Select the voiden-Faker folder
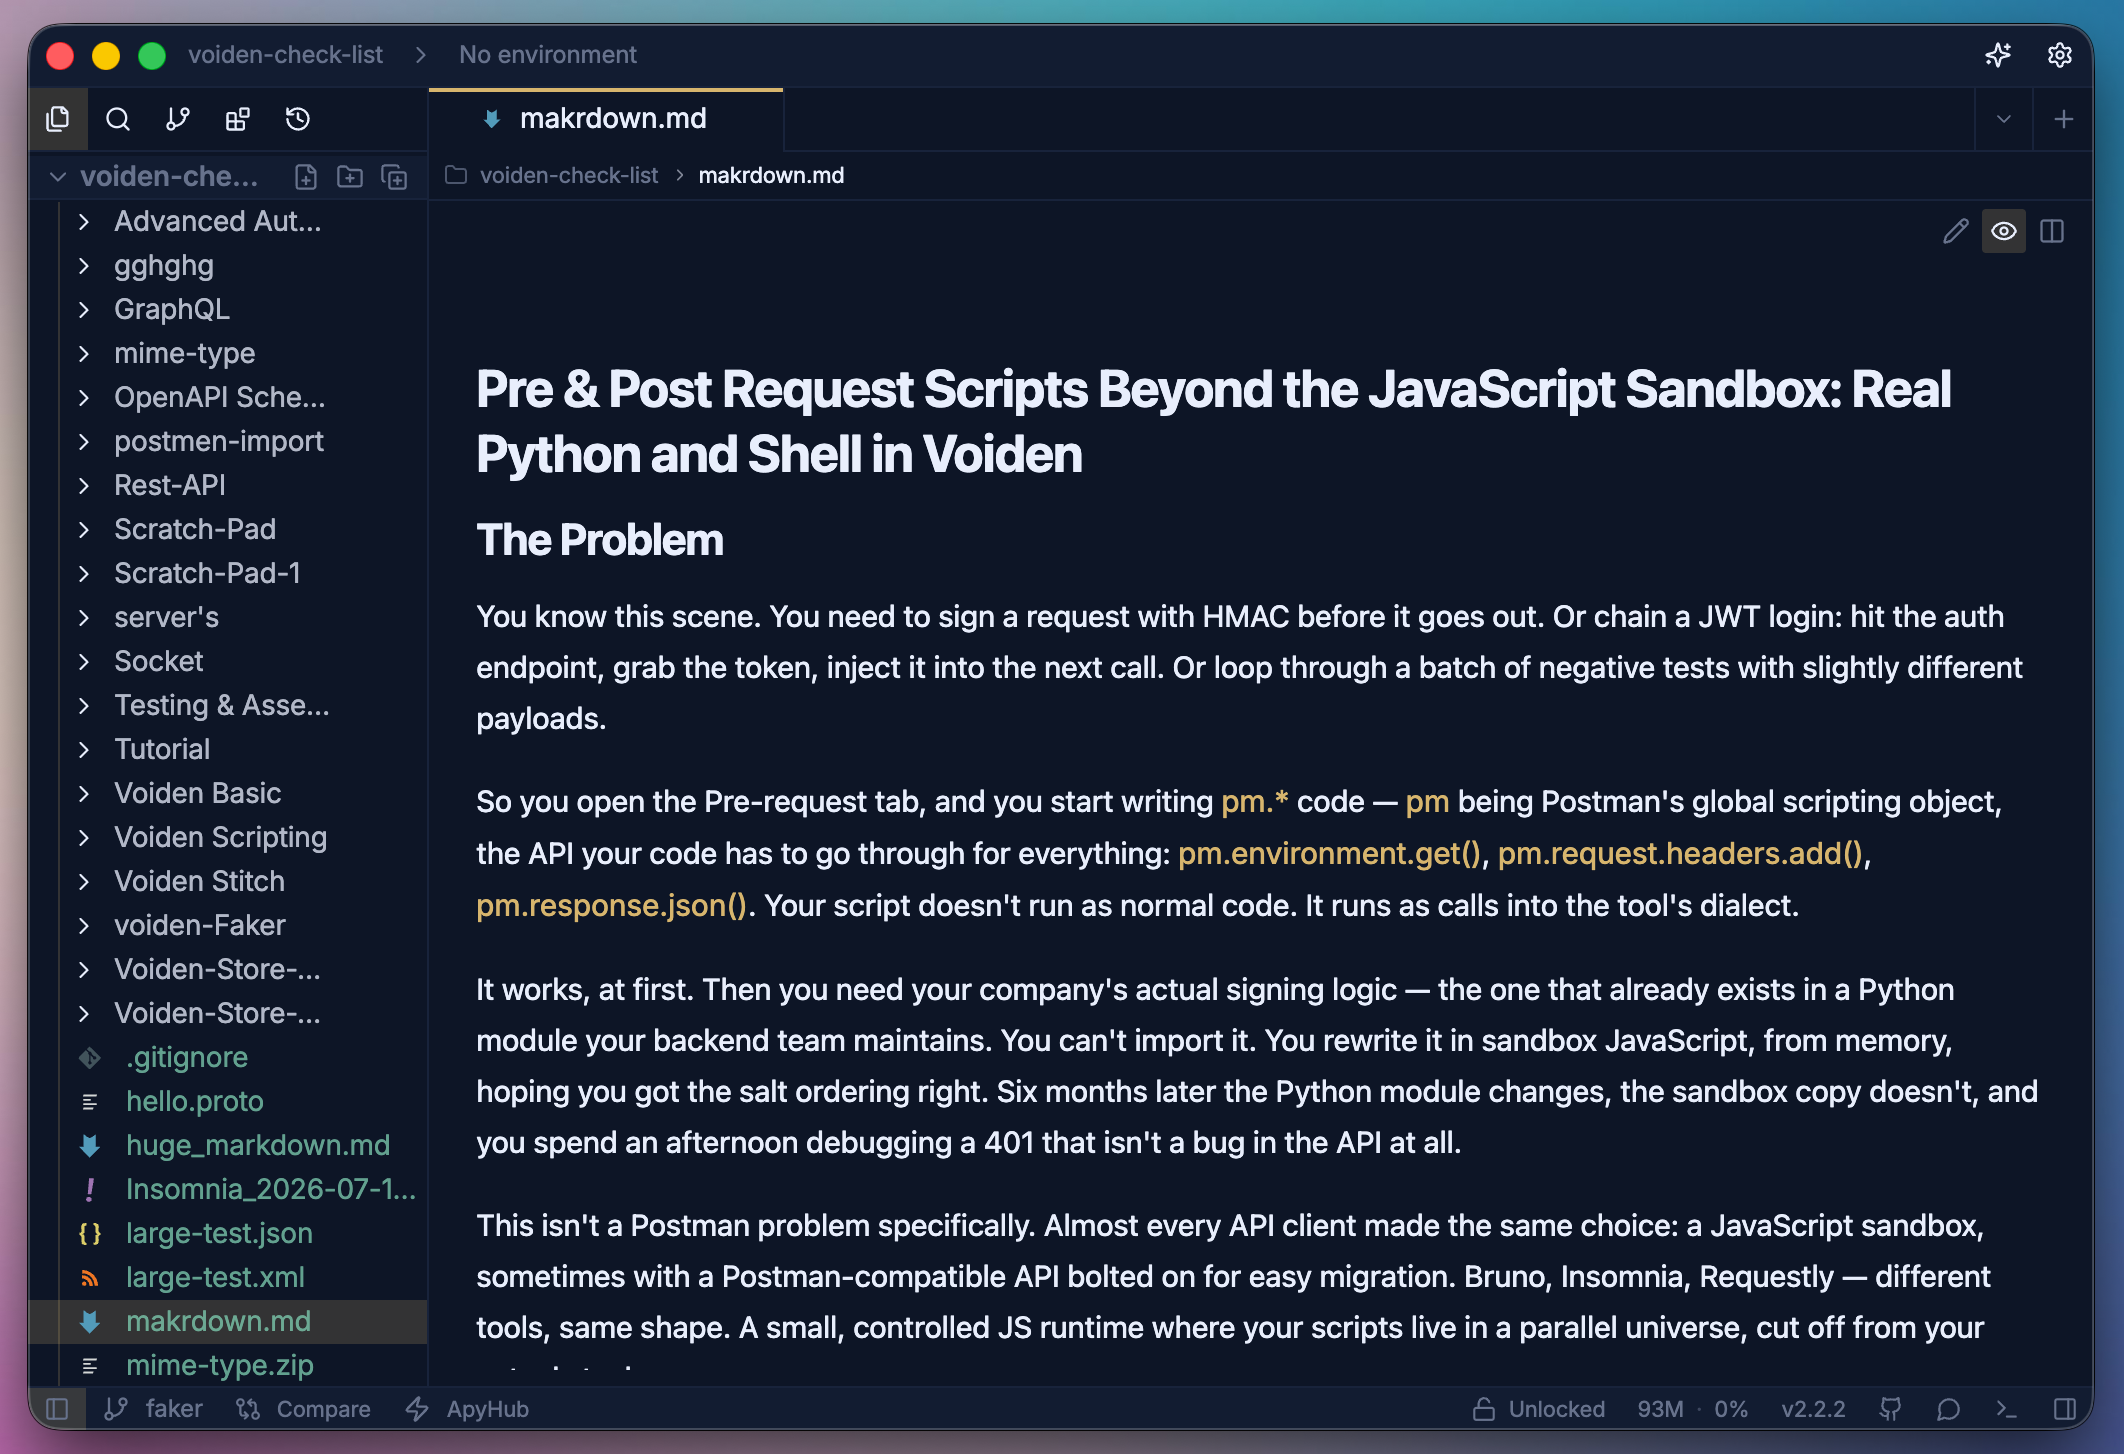 228,925
